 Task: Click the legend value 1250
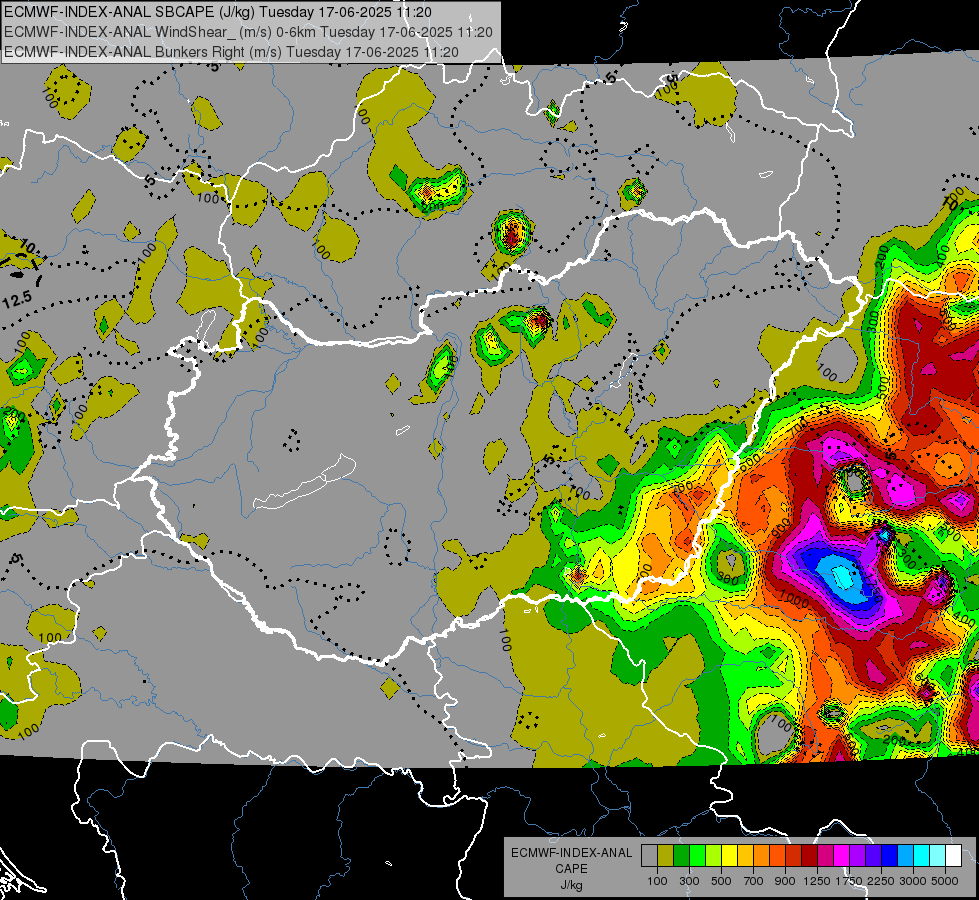tap(817, 881)
